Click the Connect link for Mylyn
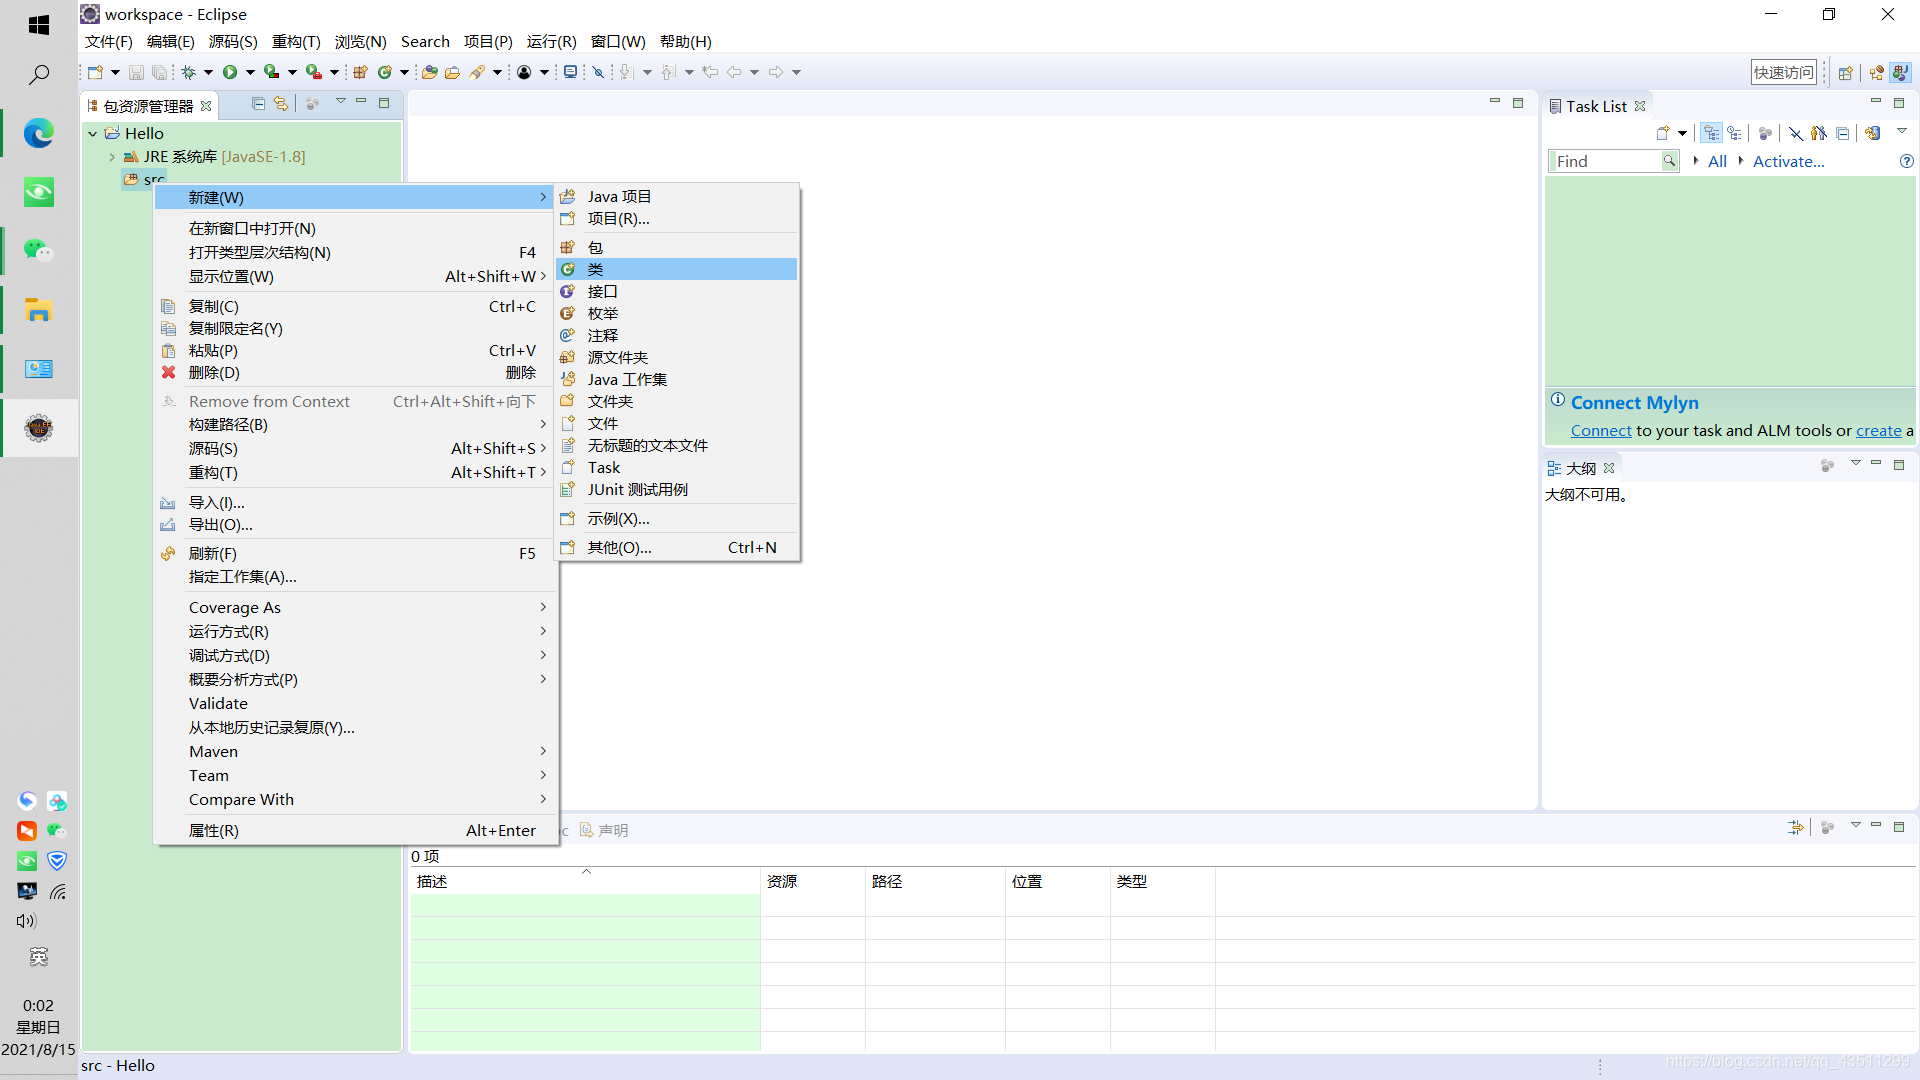The width and height of the screenshot is (1920, 1080). [1600, 430]
